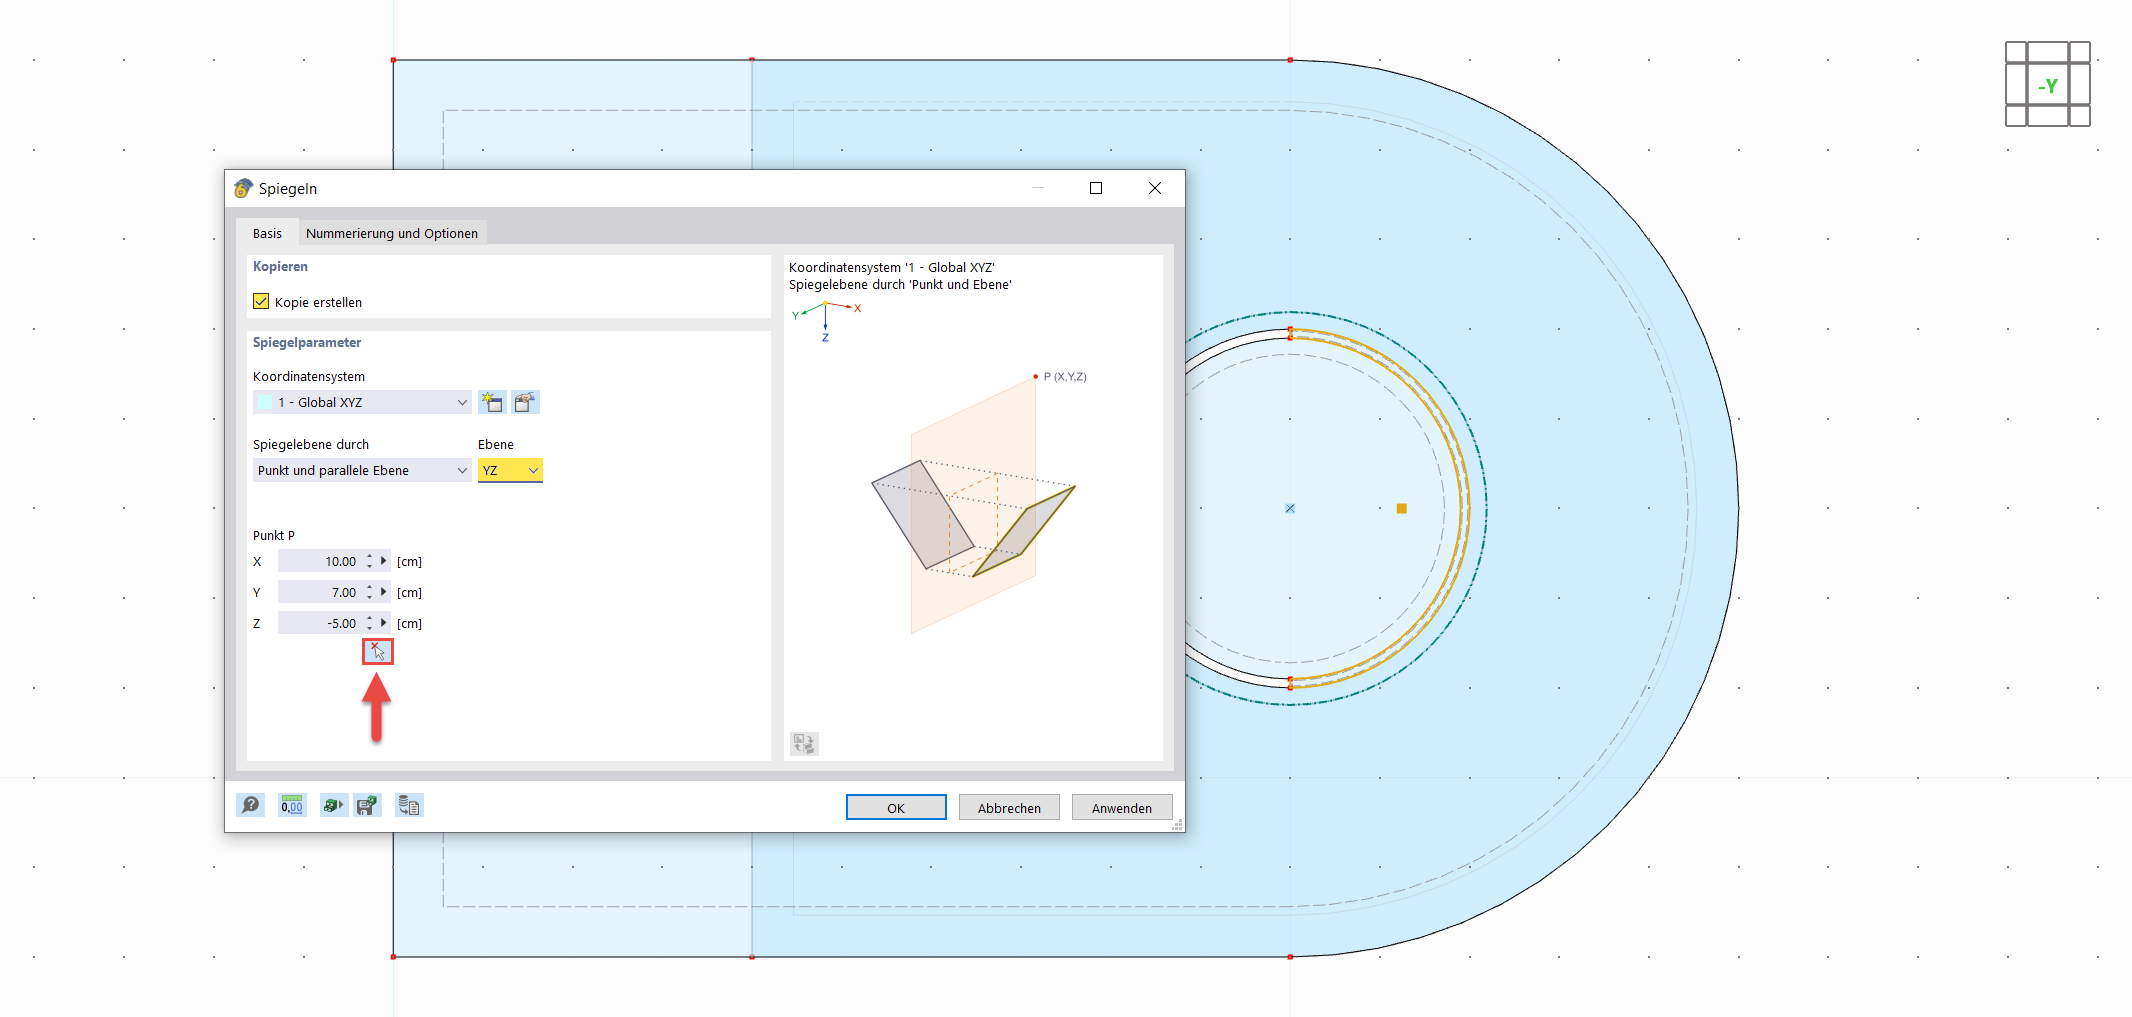The width and height of the screenshot is (2132, 1017).
Task: Uncheck the Kopie erstellen checkbox
Action: point(260,301)
